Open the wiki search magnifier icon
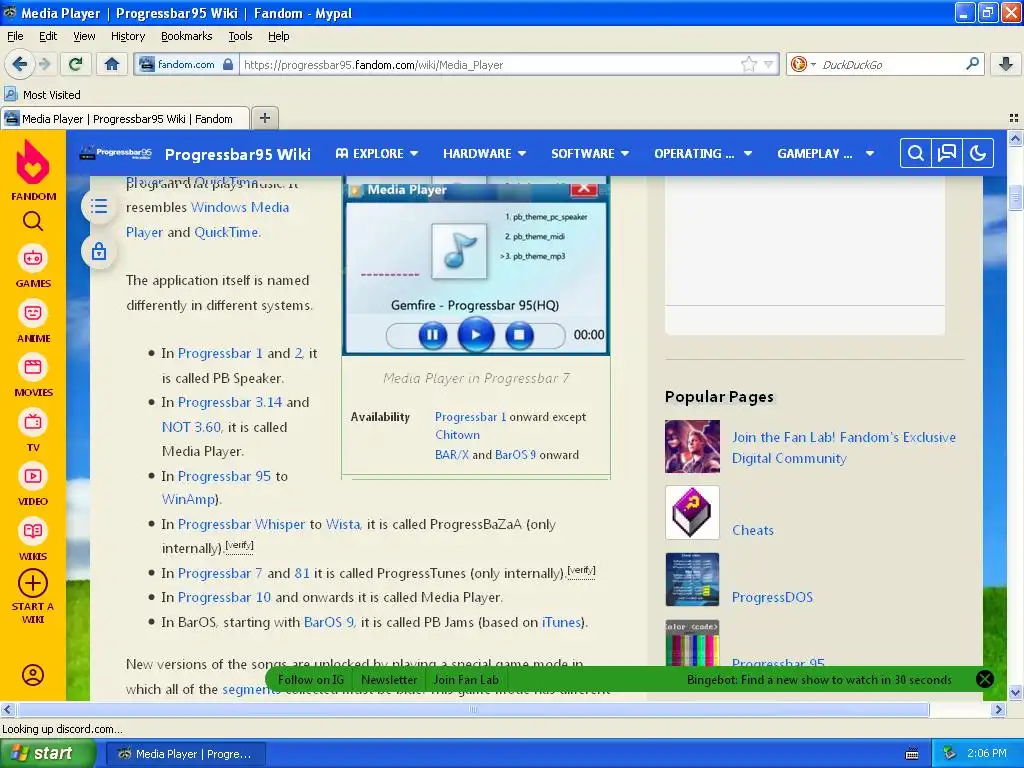 click(x=916, y=153)
